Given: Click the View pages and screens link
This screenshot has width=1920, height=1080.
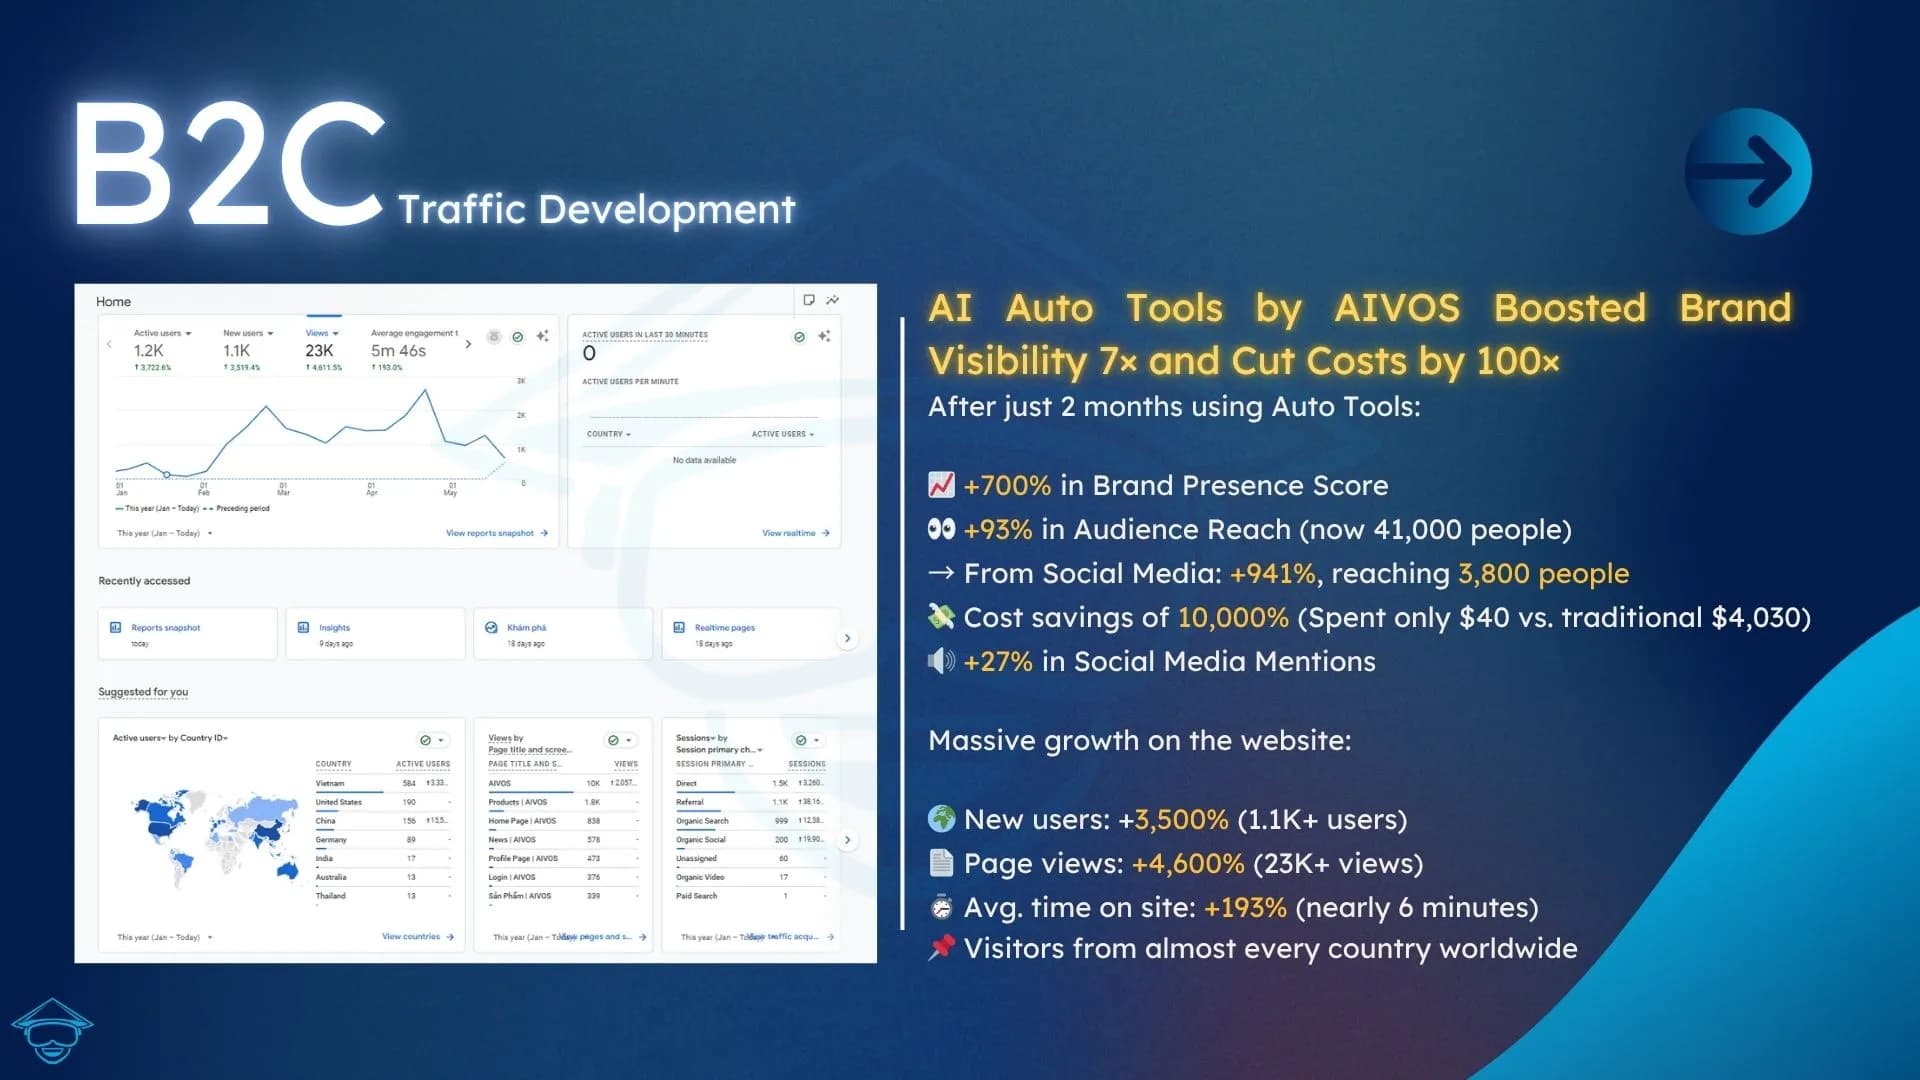Looking at the screenshot, I should point(604,937).
